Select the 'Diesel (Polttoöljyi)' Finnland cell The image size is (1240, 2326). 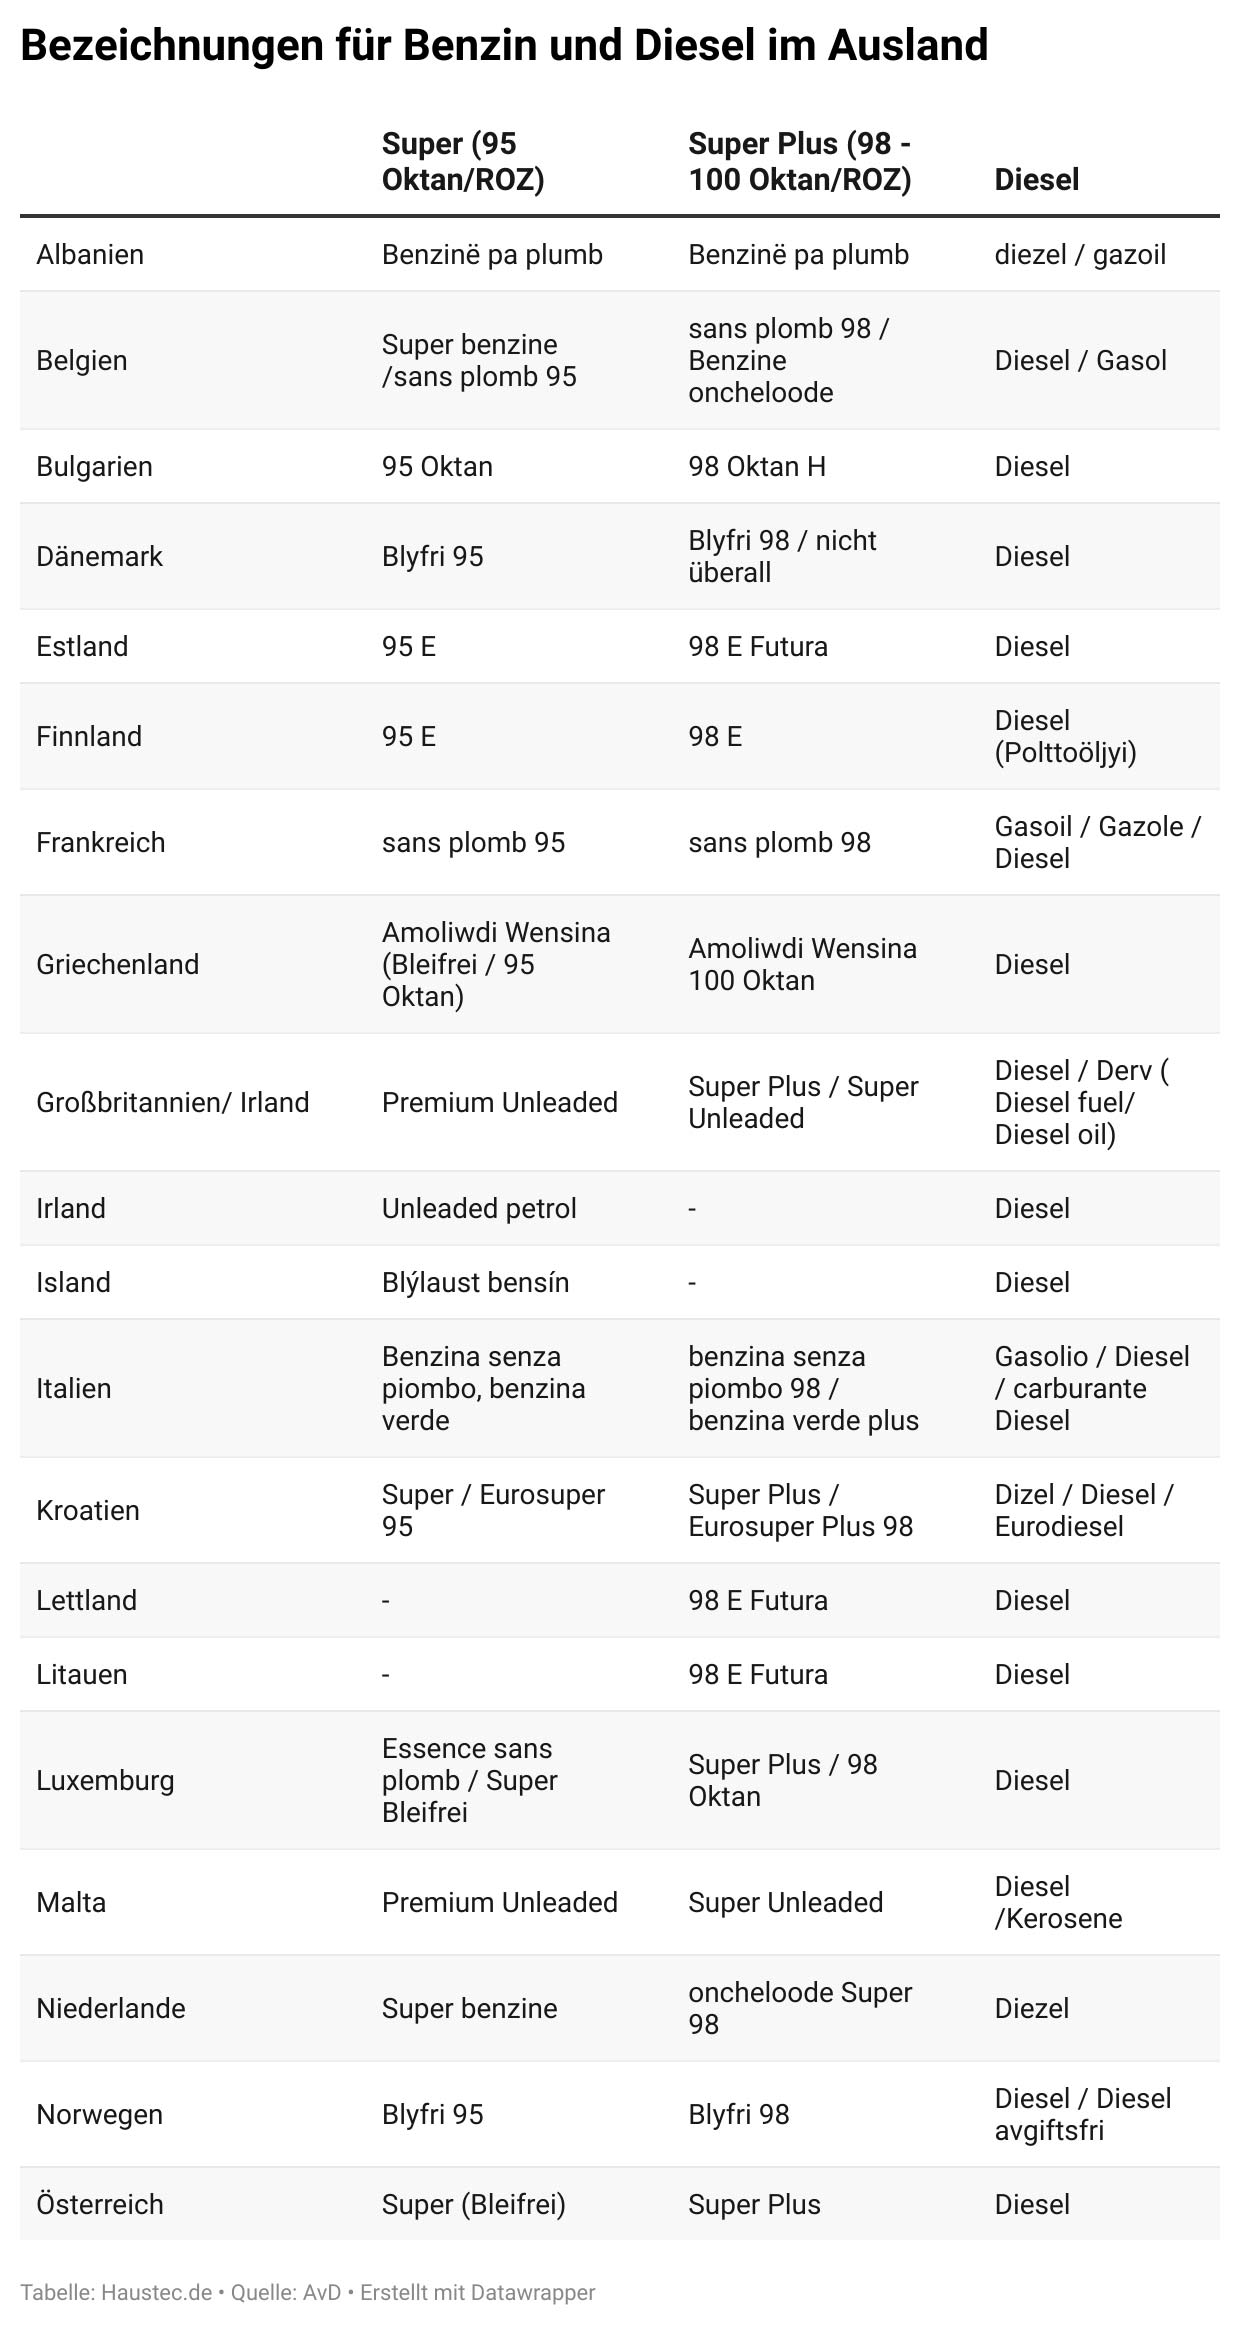[1066, 737]
